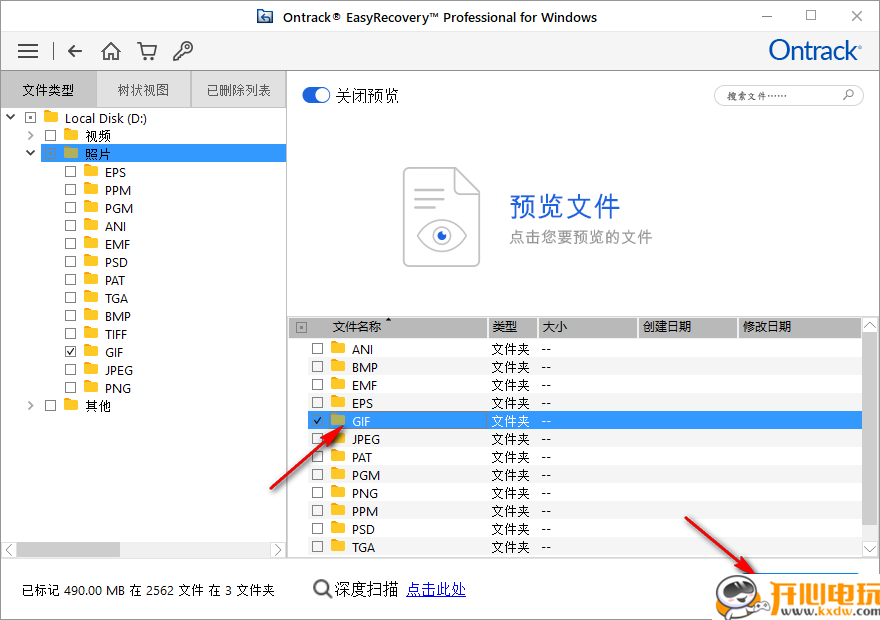Sort by the 创建日期 column header

(688, 327)
